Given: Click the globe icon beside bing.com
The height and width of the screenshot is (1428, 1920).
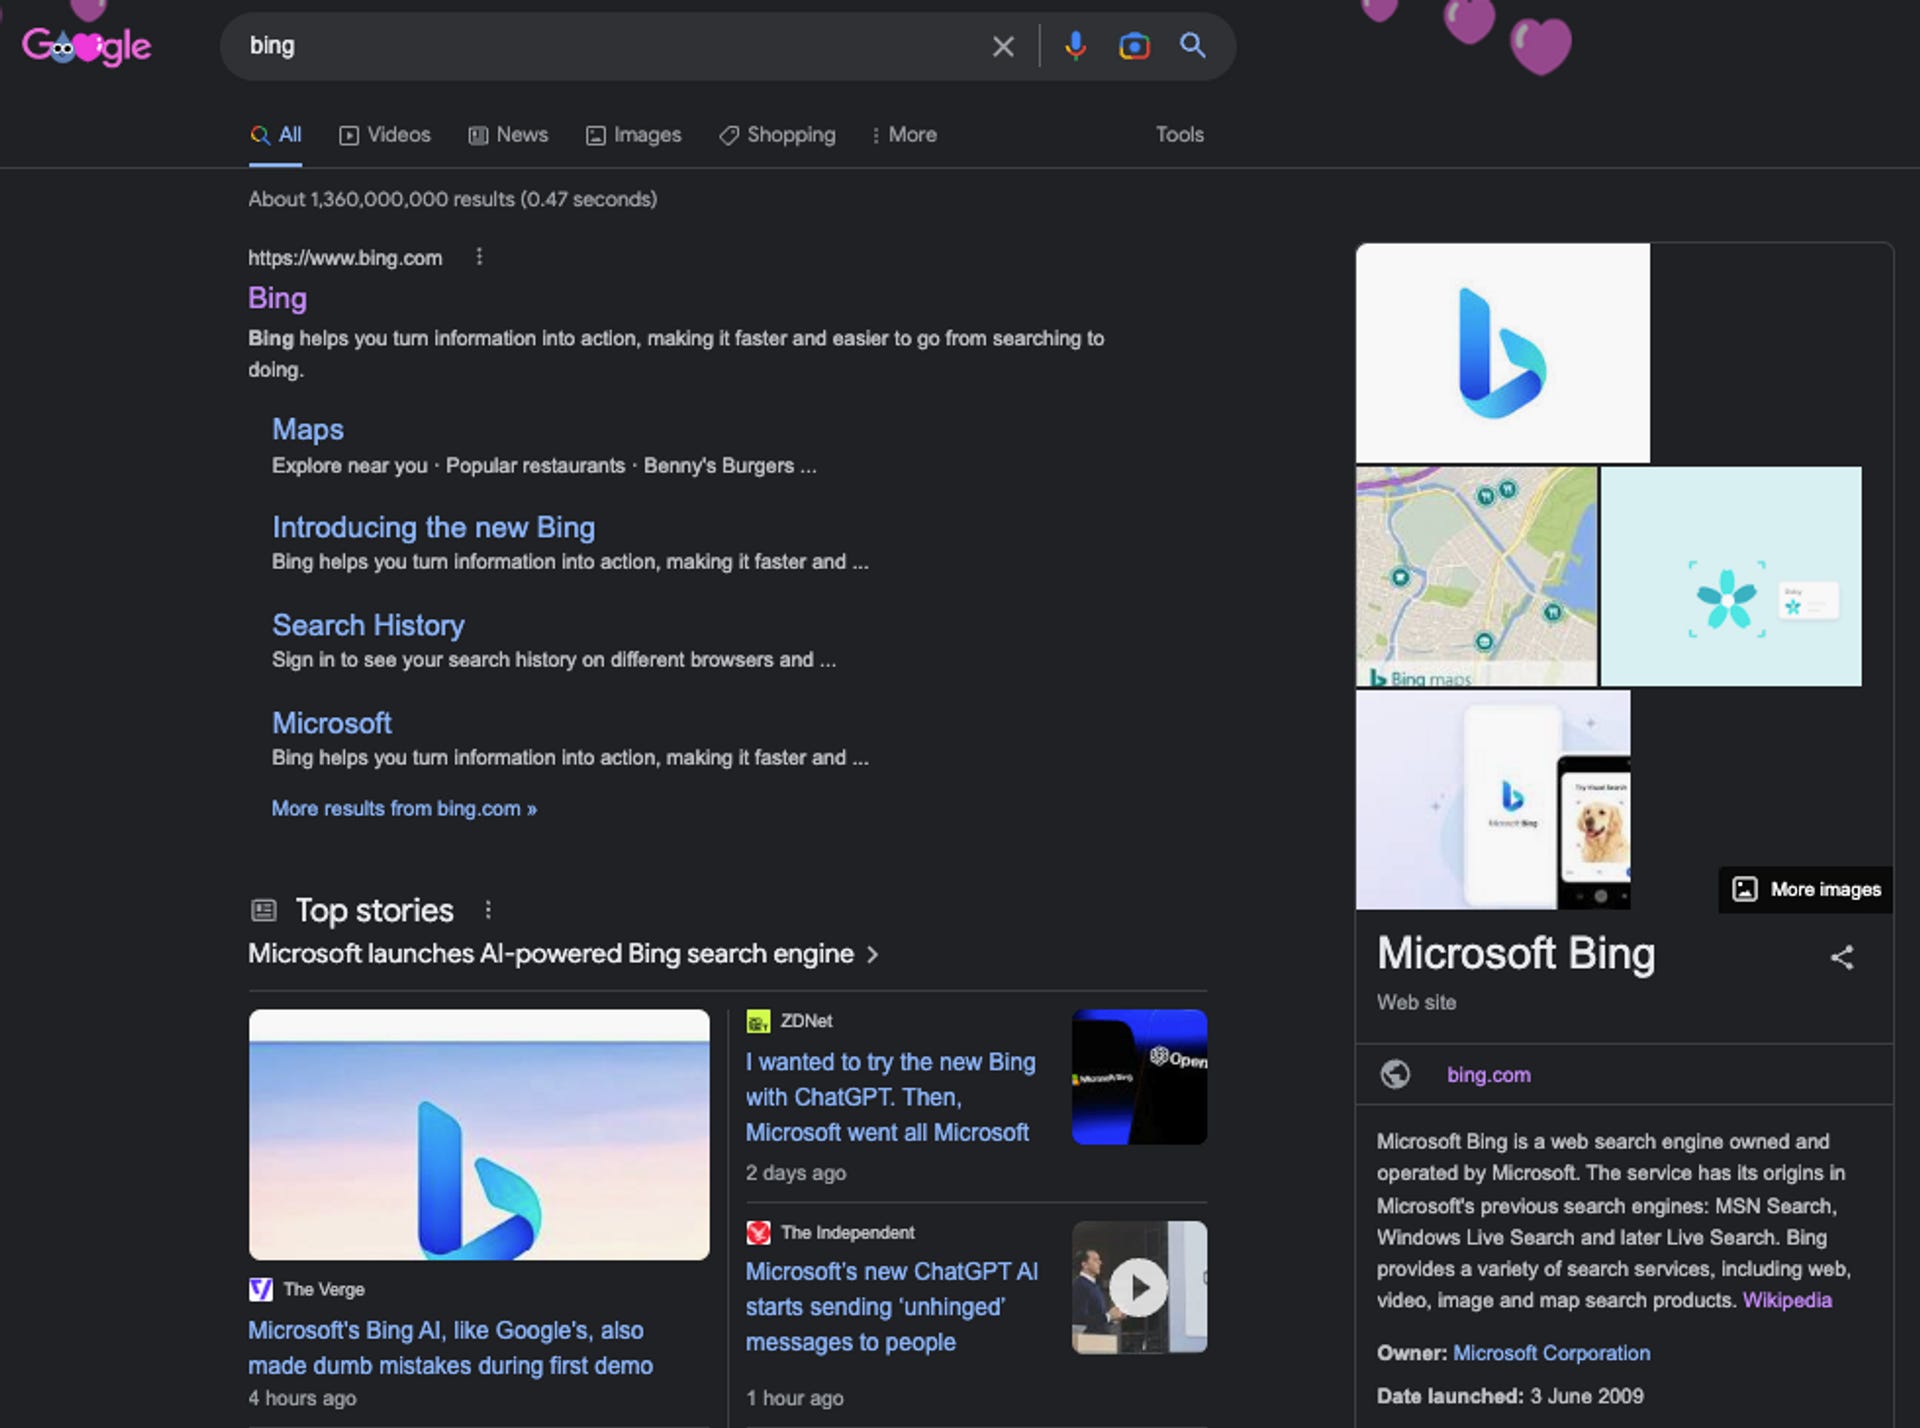Looking at the screenshot, I should pyautogui.click(x=1397, y=1075).
